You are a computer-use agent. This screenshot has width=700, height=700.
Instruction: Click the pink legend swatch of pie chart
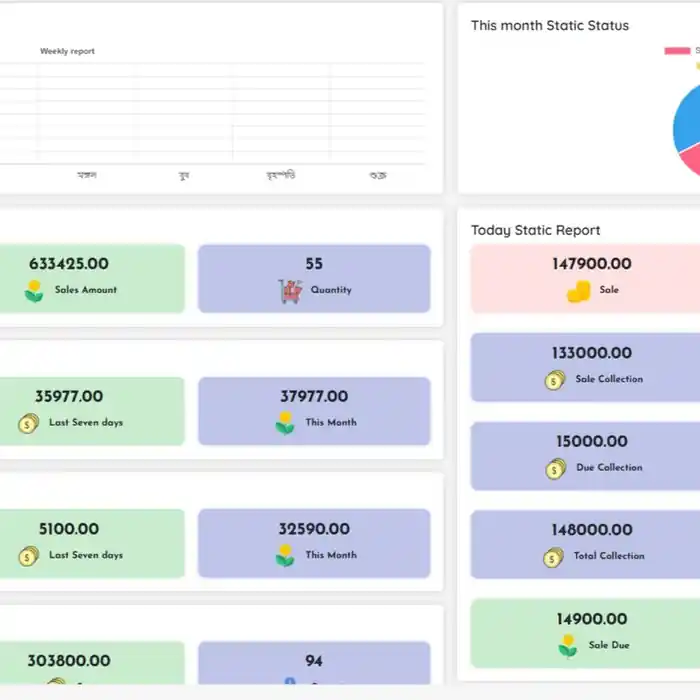point(677,51)
